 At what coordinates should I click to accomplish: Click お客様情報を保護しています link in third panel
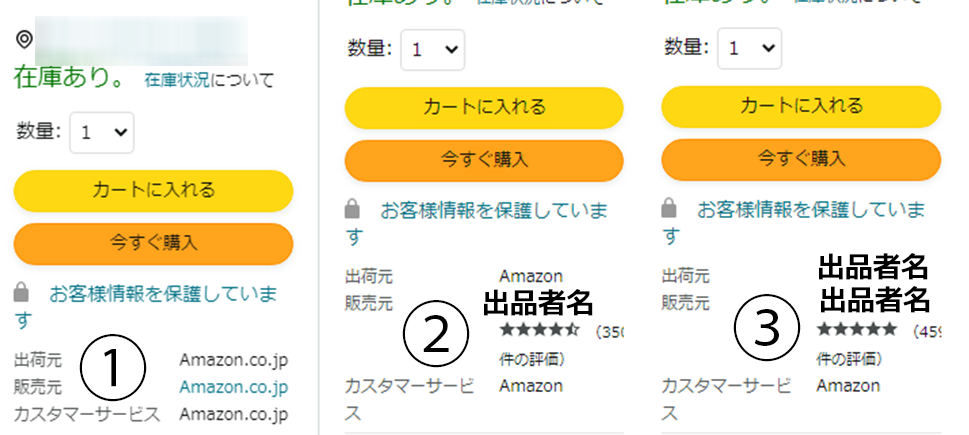(x=793, y=223)
